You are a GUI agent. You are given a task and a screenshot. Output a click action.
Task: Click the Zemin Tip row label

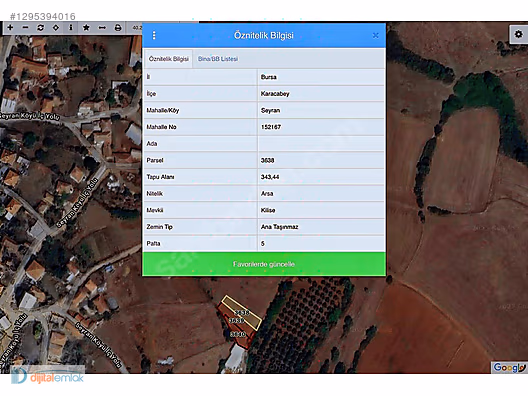[x=159, y=227]
